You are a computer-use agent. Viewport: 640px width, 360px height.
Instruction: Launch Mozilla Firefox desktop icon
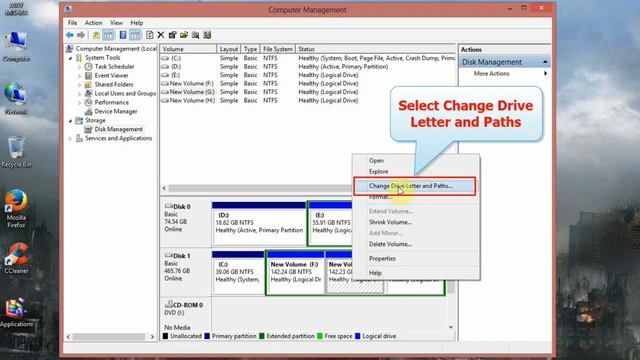[x=16, y=208]
